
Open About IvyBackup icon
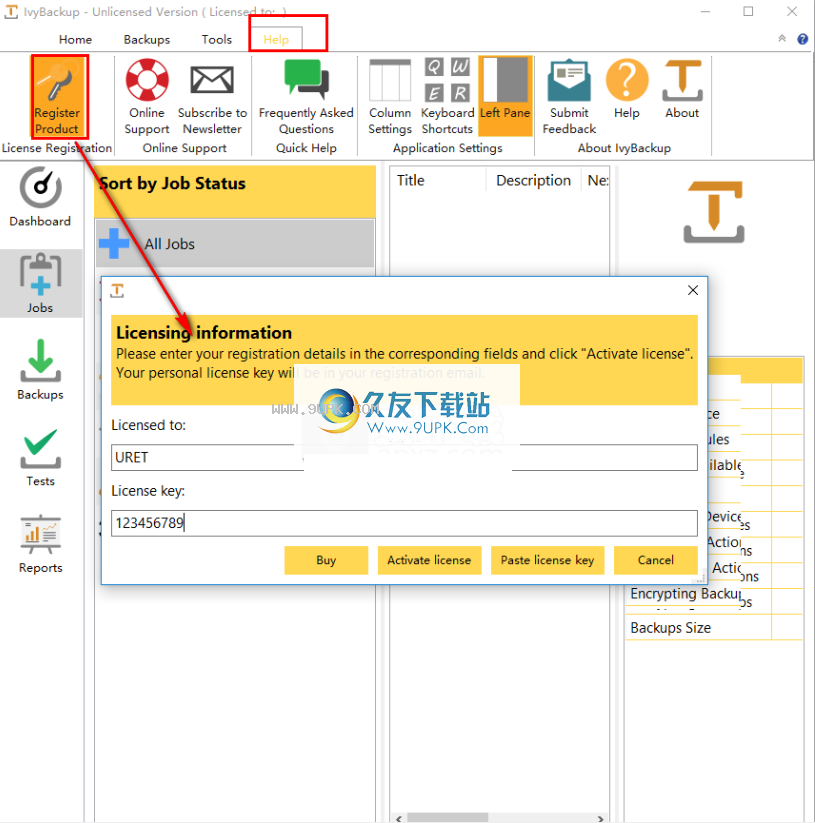(682, 80)
